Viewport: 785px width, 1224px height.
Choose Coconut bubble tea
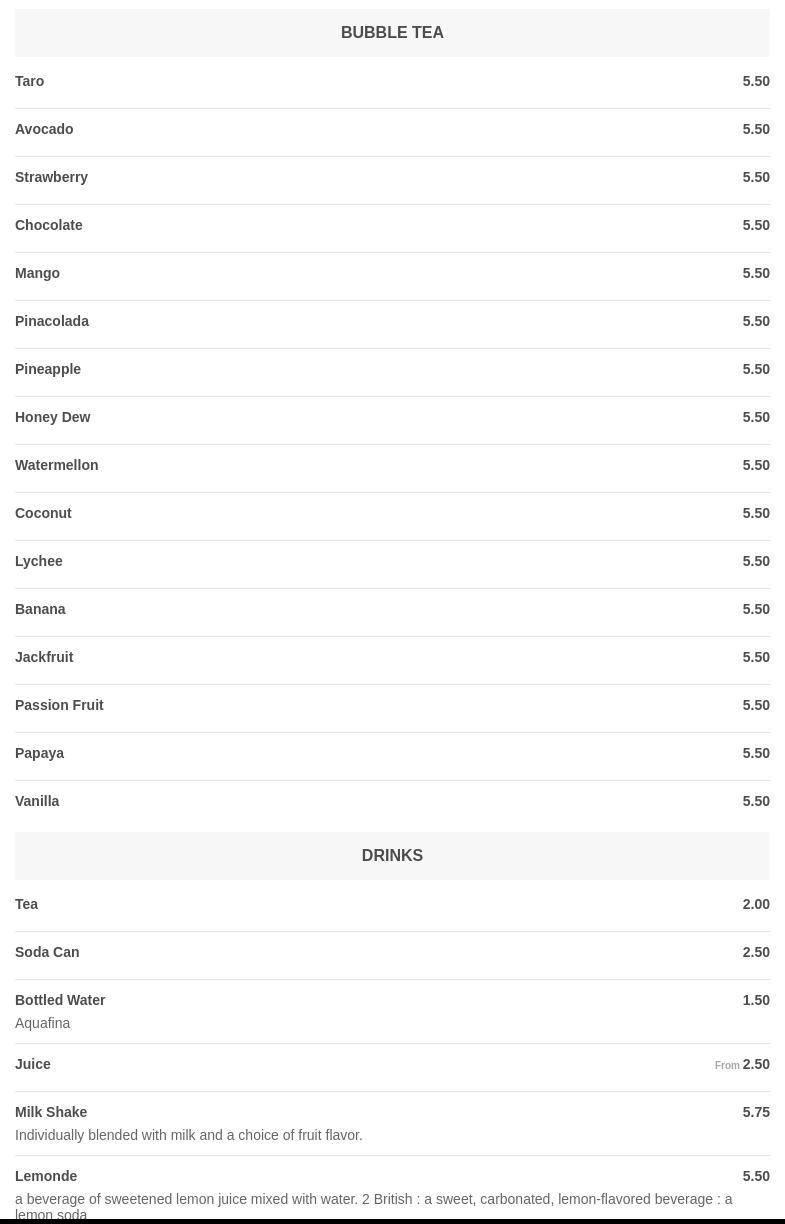point(392,515)
